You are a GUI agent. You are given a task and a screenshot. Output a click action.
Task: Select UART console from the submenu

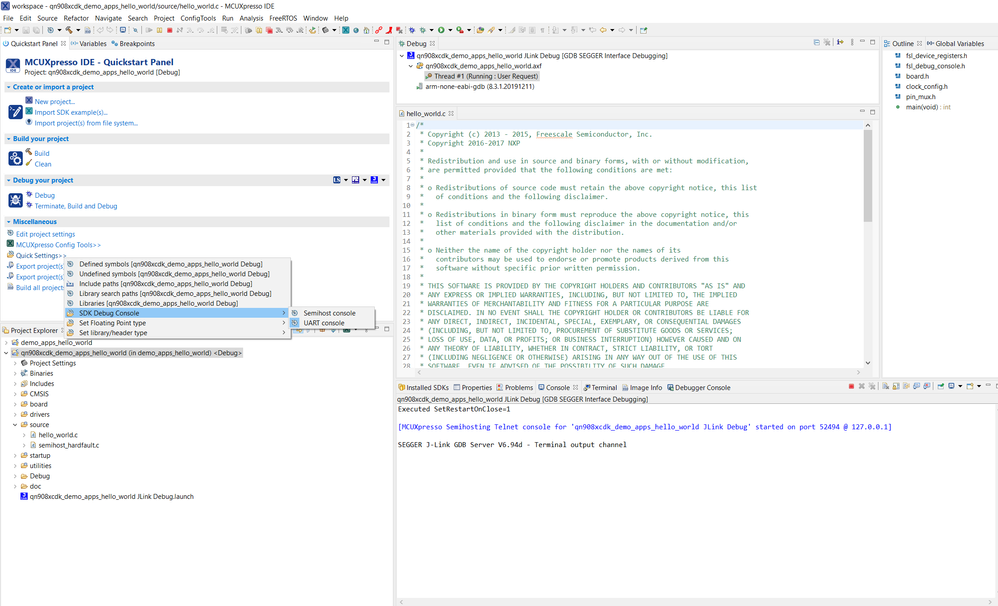point(332,323)
